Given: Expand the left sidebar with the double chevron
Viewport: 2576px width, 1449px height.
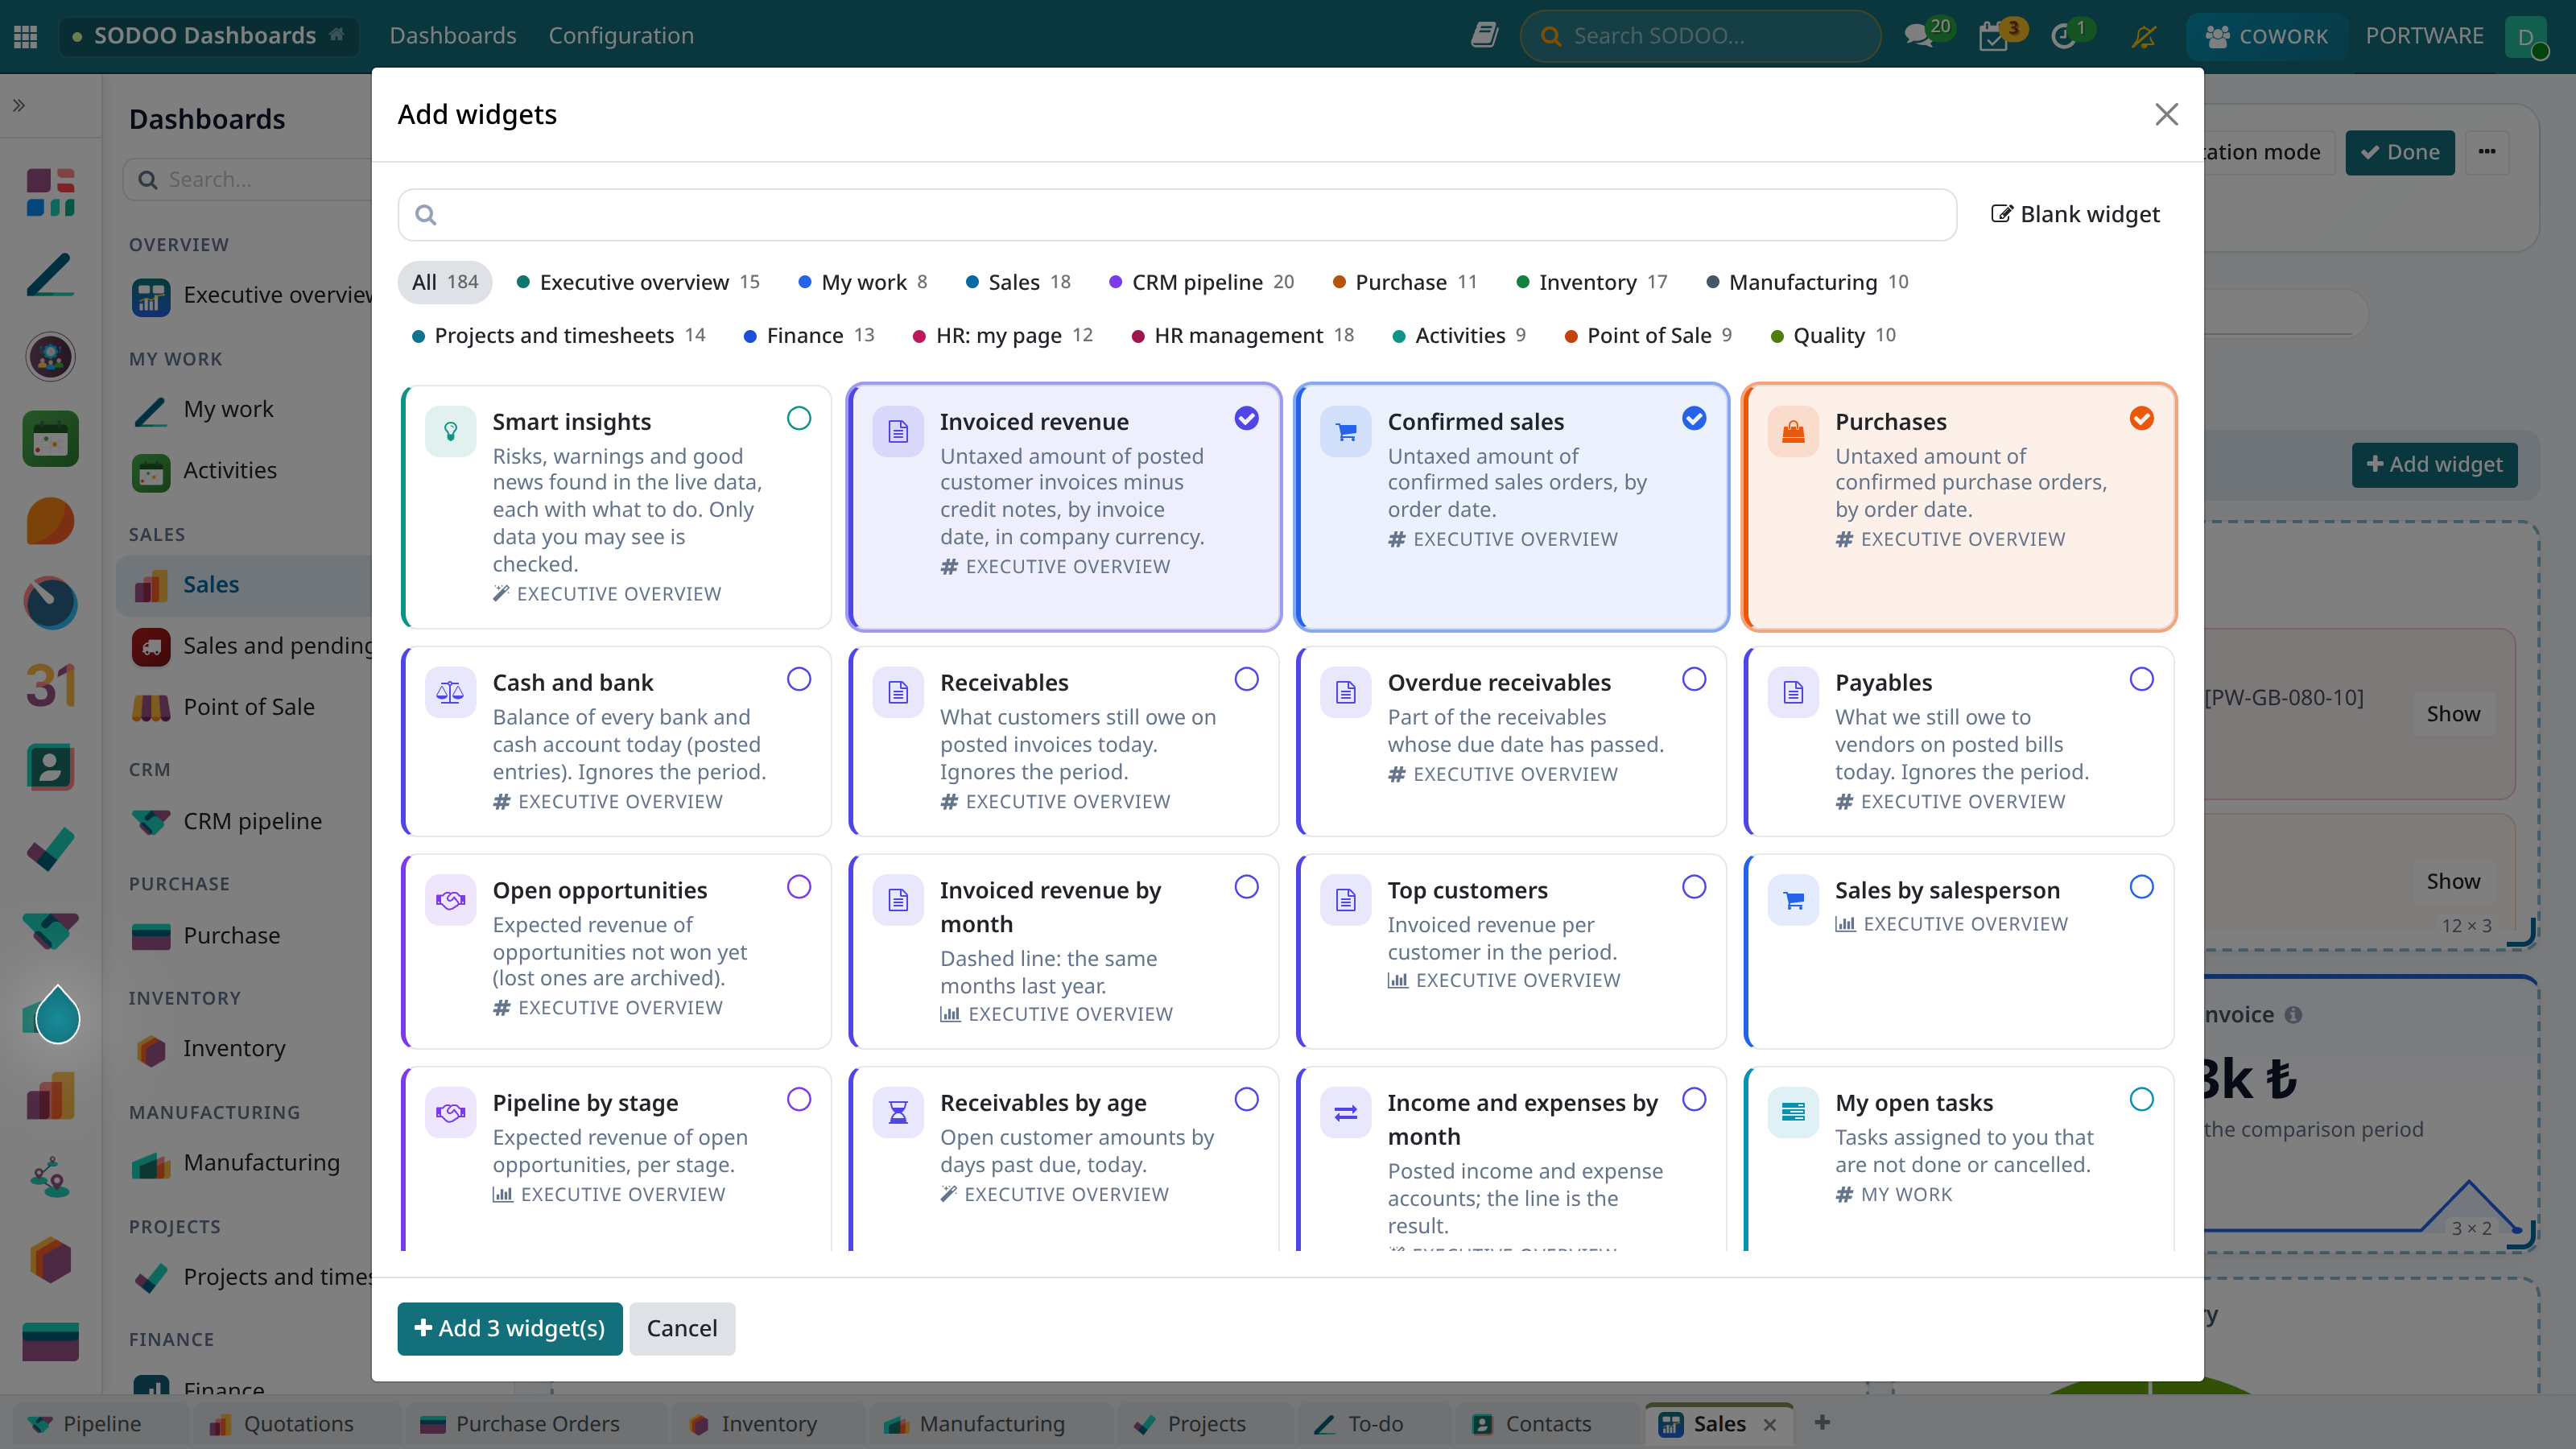Looking at the screenshot, I should tap(19, 105).
